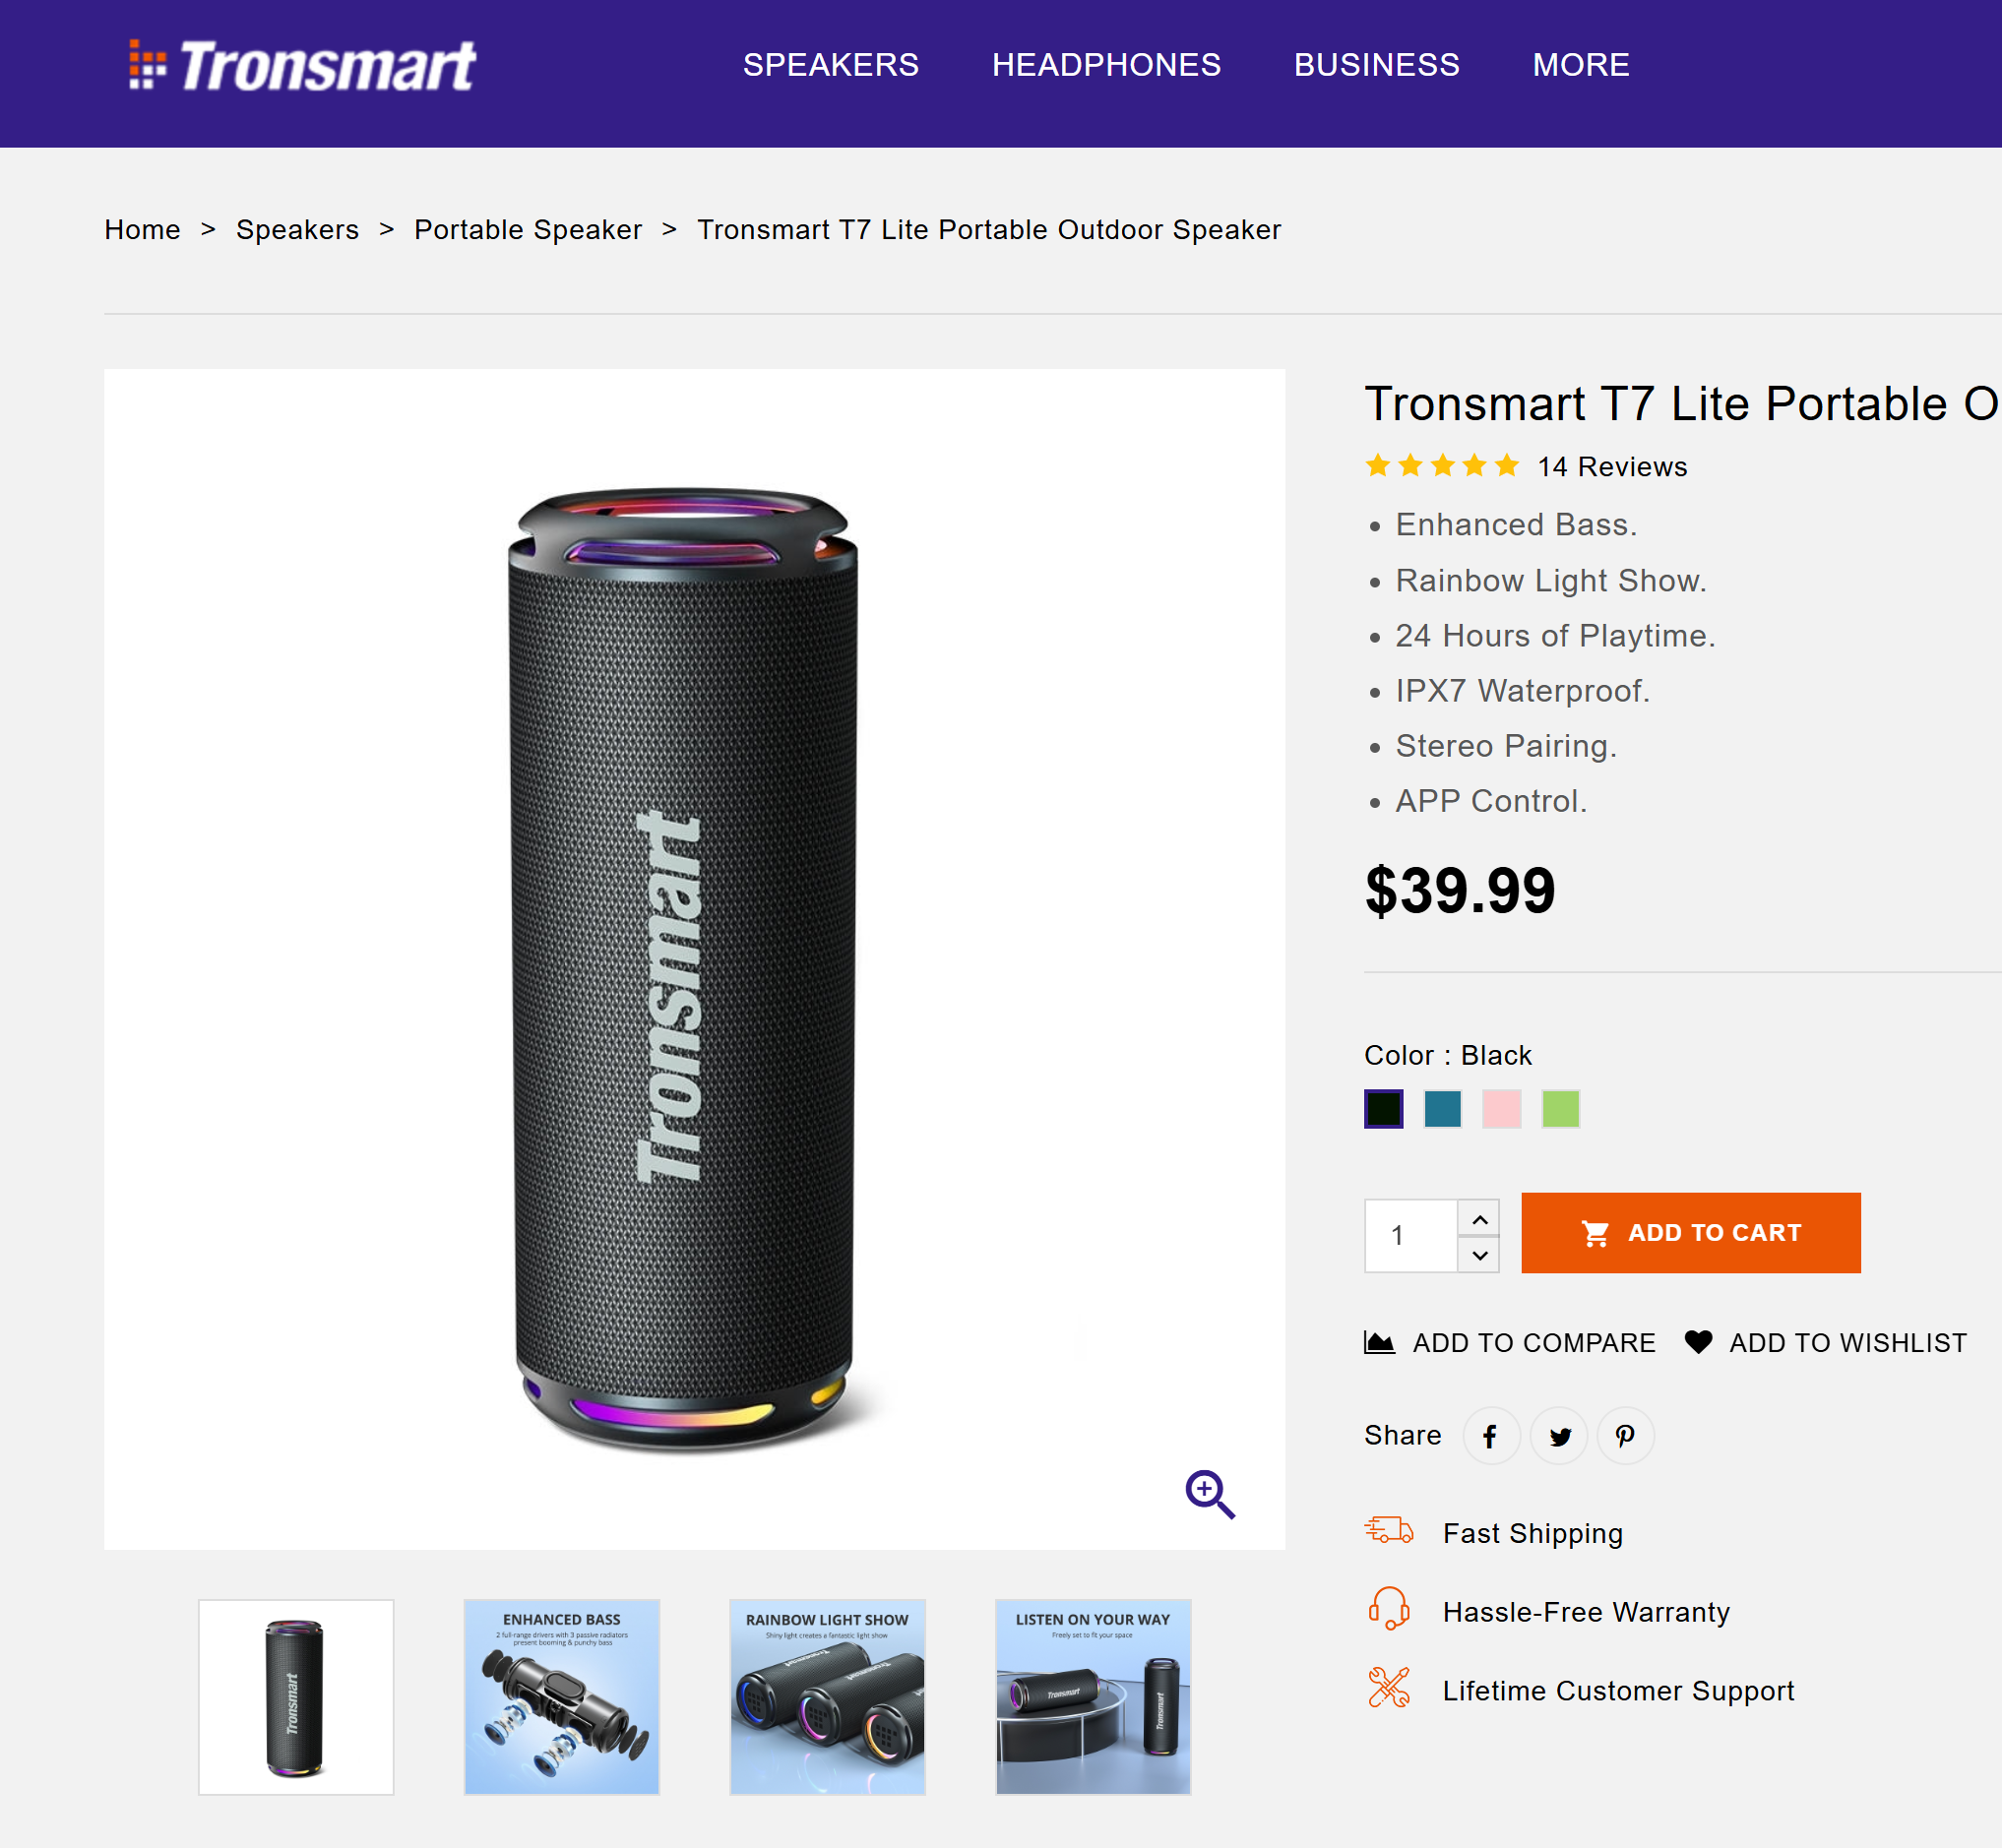Open the HEADPHONES menu

tap(1106, 65)
